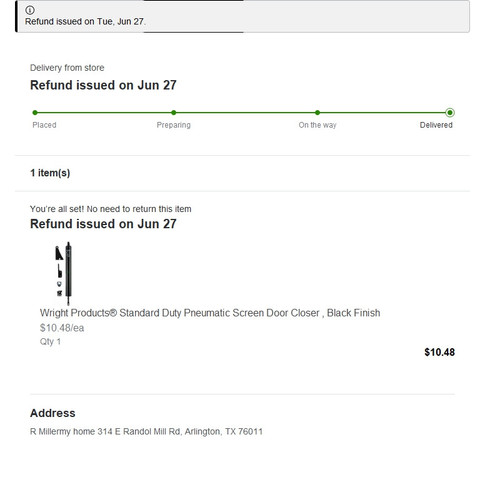This screenshot has width=500, height=479.
Task: Click the 1 item(s) section header
Action: coord(50,173)
